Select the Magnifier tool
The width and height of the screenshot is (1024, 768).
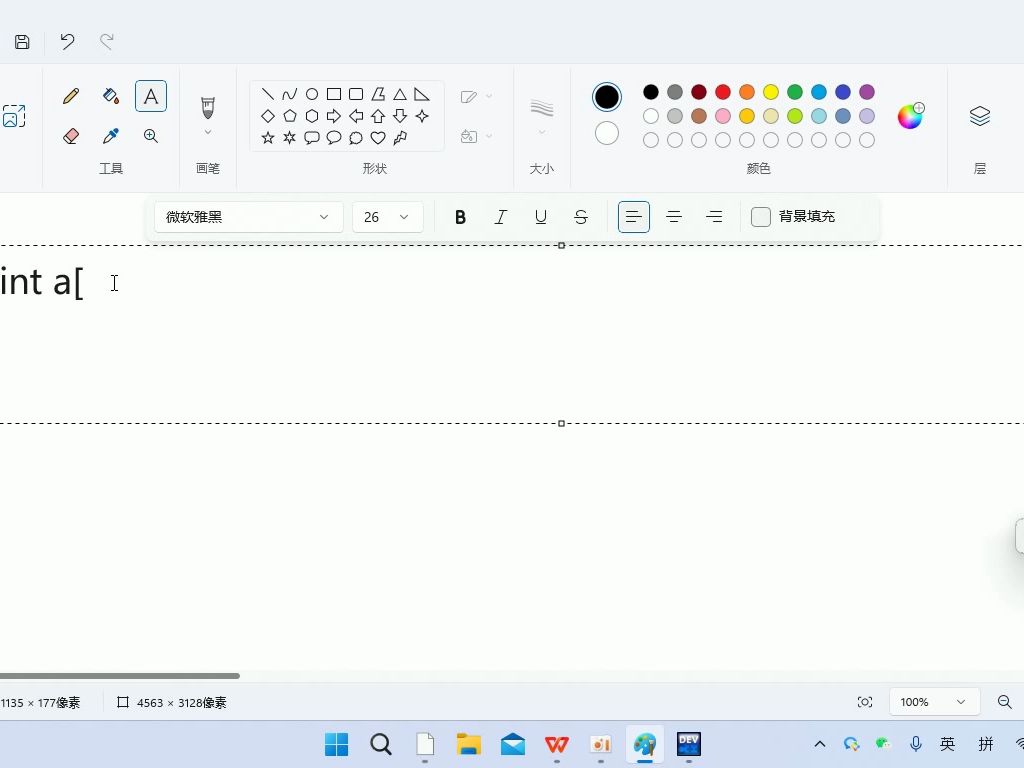point(150,135)
